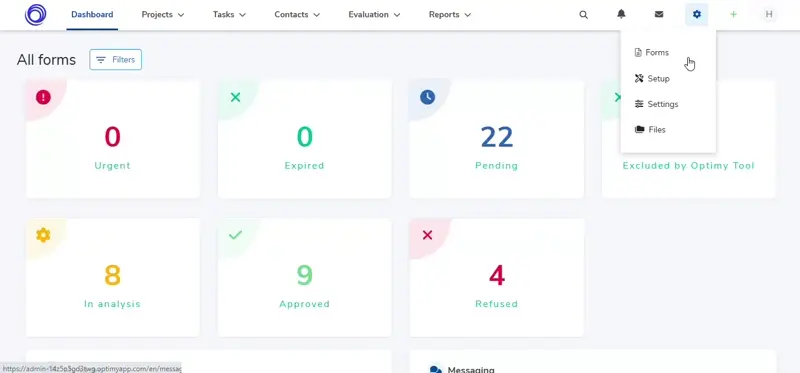Viewport: 800px width, 373px height.
Task: Click the Expired label
Action: click(304, 166)
